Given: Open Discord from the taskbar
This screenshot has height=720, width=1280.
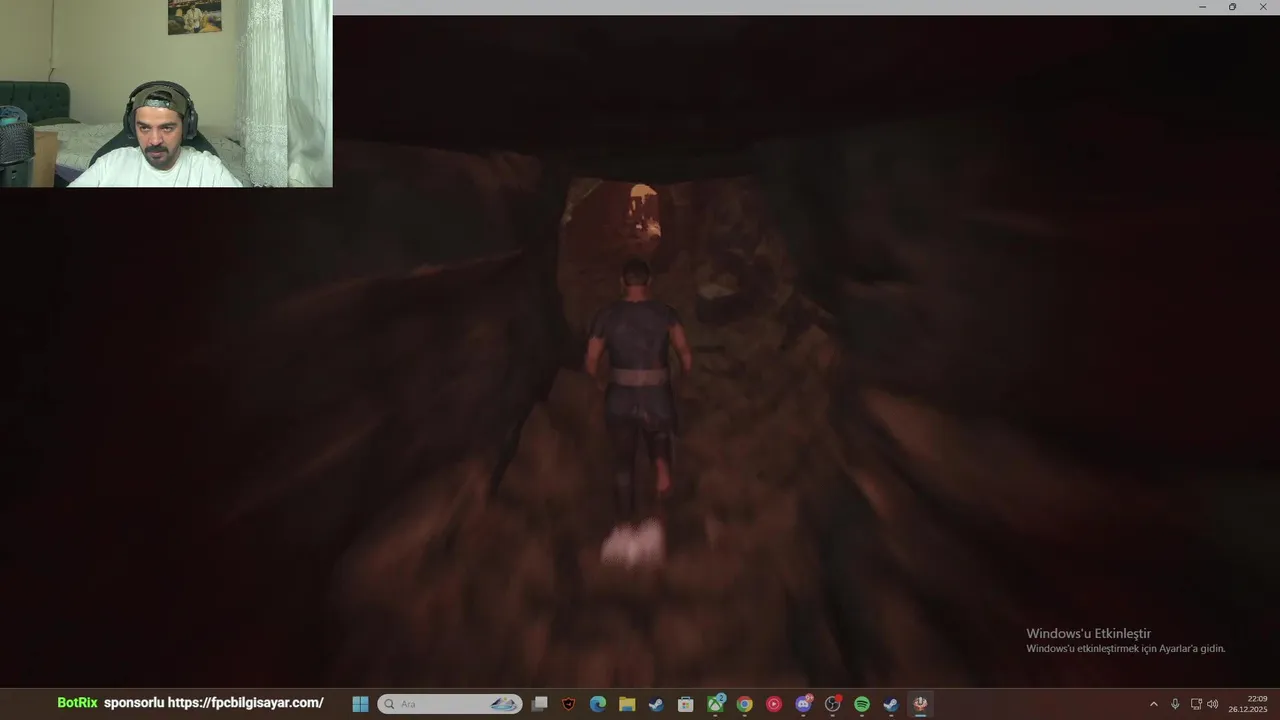Looking at the screenshot, I should point(803,704).
